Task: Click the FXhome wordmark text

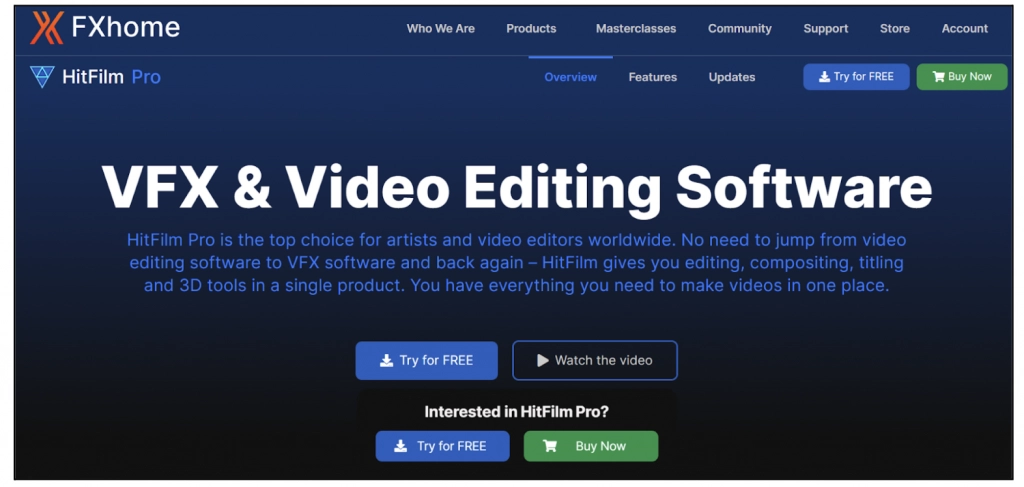Action: (x=125, y=27)
